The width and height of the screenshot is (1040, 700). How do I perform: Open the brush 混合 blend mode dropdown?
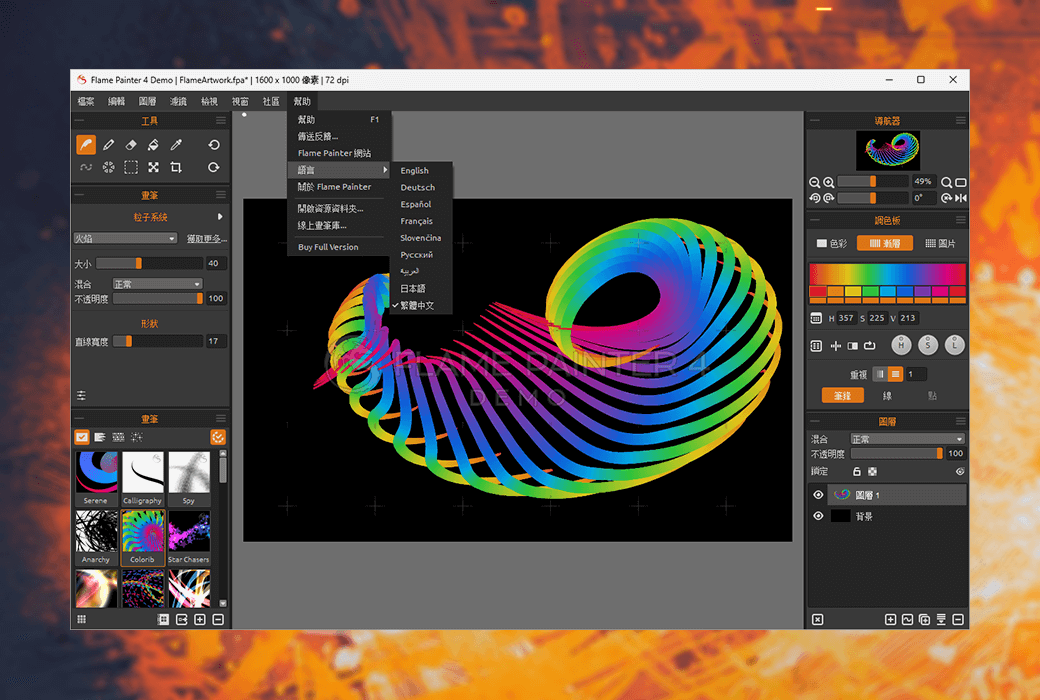click(157, 284)
